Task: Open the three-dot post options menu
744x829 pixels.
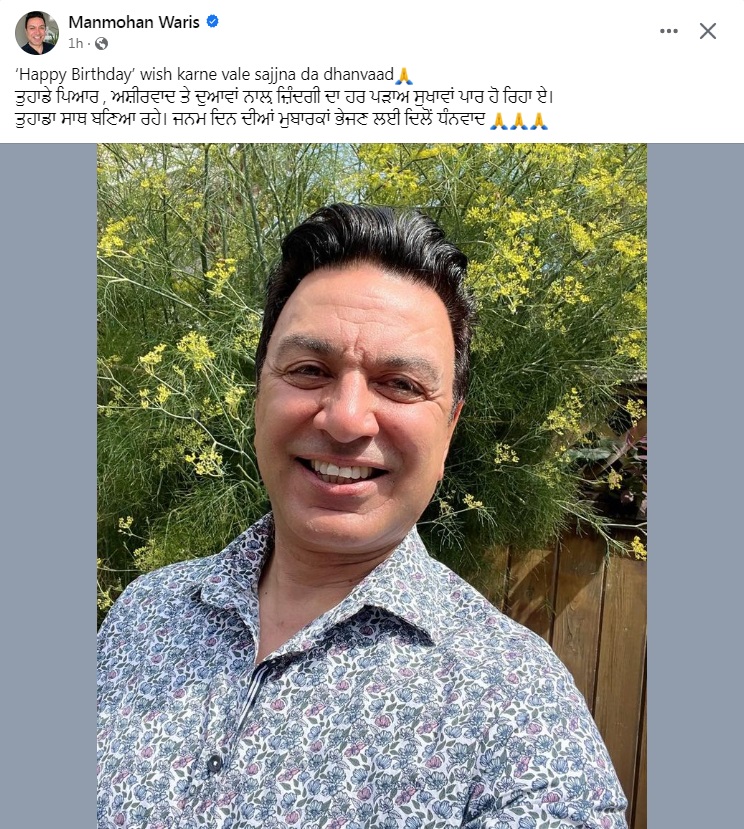Action: (x=668, y=31)
